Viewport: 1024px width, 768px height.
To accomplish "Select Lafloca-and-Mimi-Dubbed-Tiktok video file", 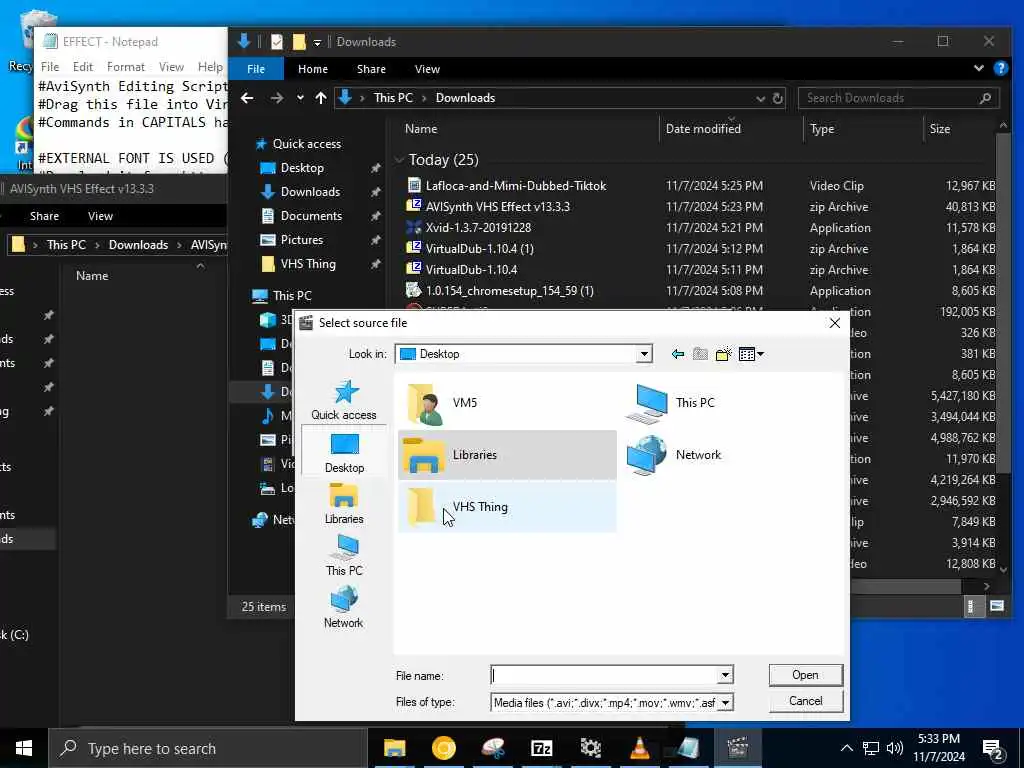I will (x=516, y=185).
